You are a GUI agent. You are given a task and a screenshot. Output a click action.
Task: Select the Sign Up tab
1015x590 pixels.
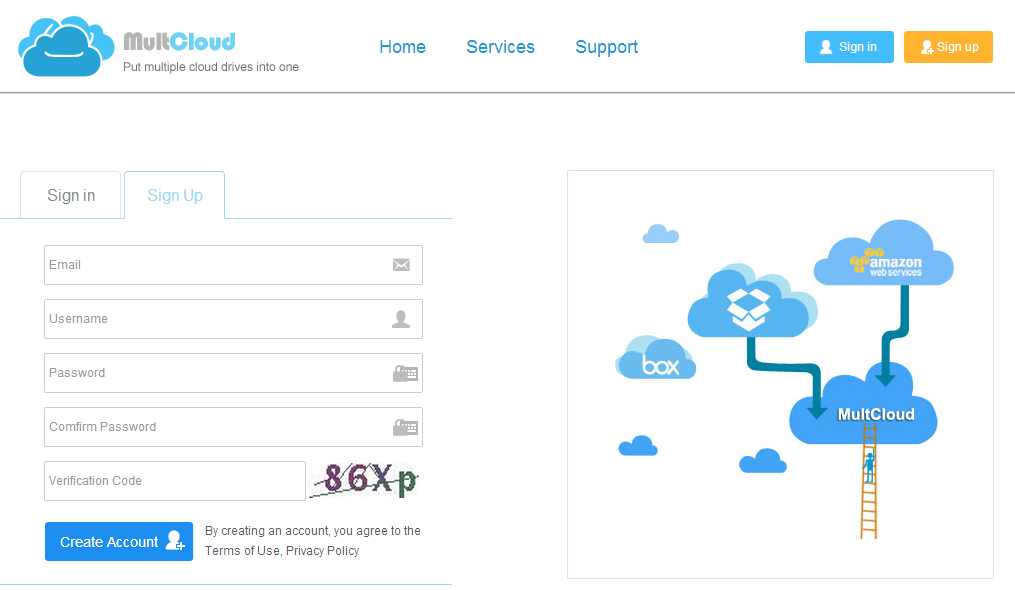pos(175,195)
